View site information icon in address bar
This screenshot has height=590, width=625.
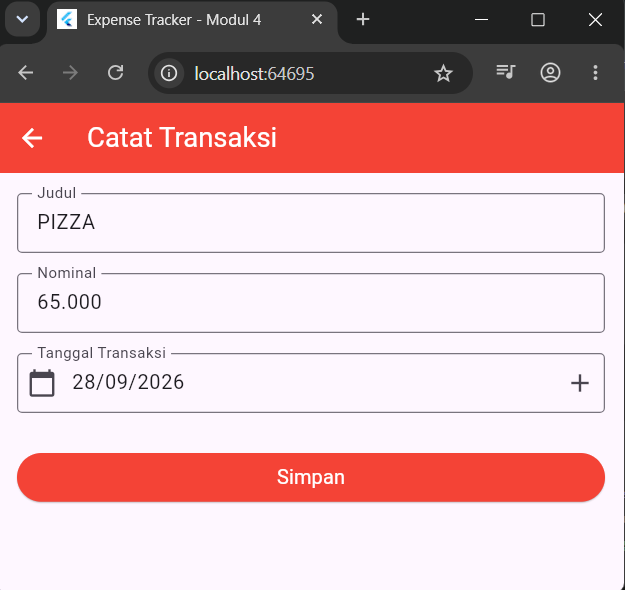pyautogui.click(x=169, y=73)
